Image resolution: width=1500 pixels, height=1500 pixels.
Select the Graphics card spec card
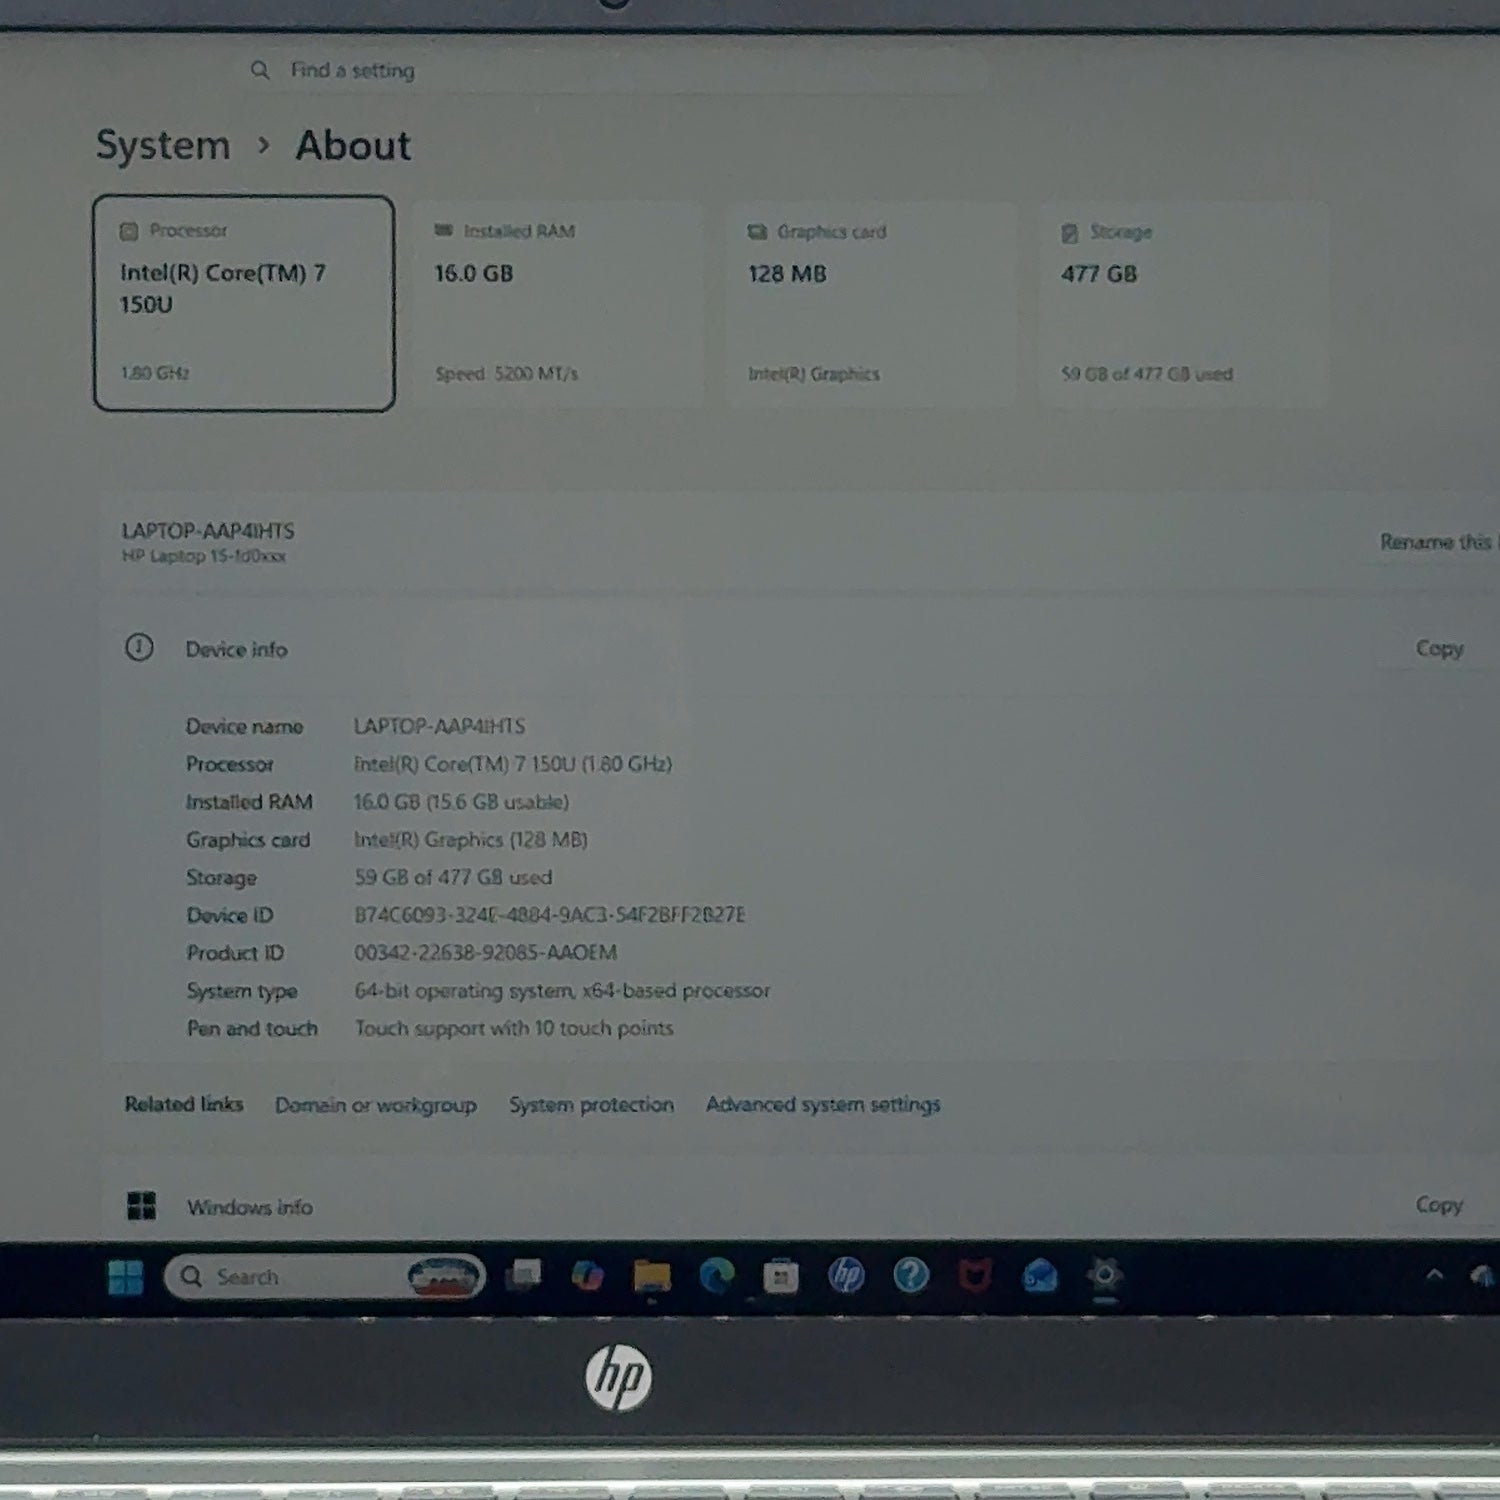(x=871, y=304)
